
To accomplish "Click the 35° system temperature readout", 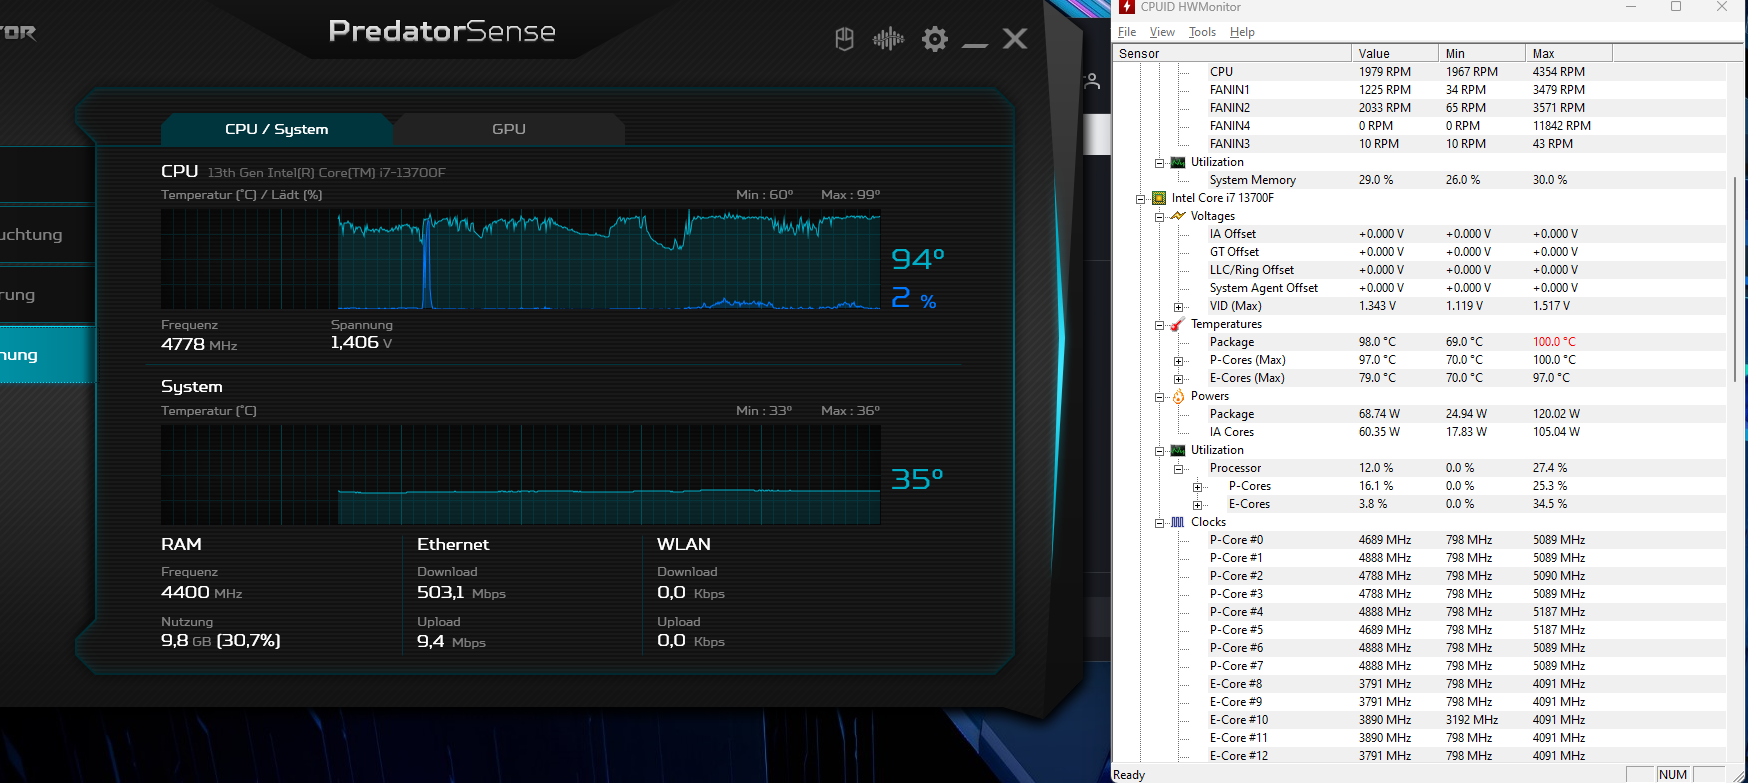I will pyautogui.click(x=918, y=480).
